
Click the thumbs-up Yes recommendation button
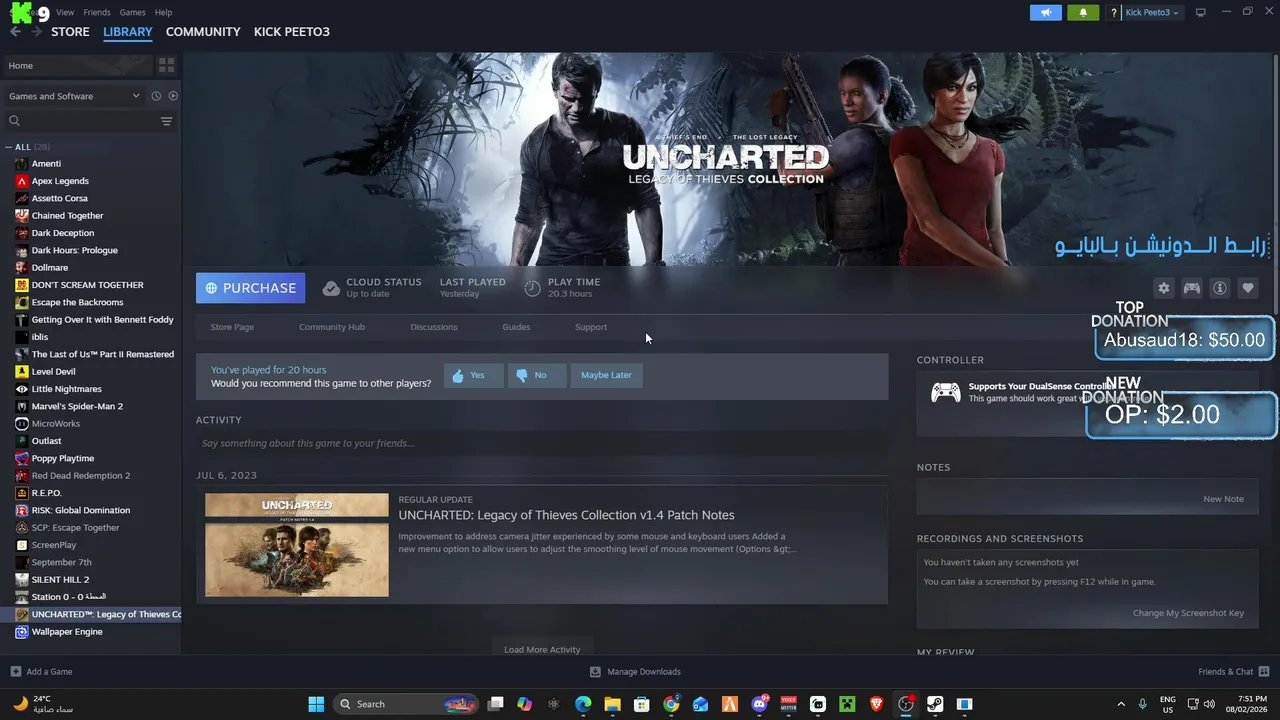(x=473, y=375)
